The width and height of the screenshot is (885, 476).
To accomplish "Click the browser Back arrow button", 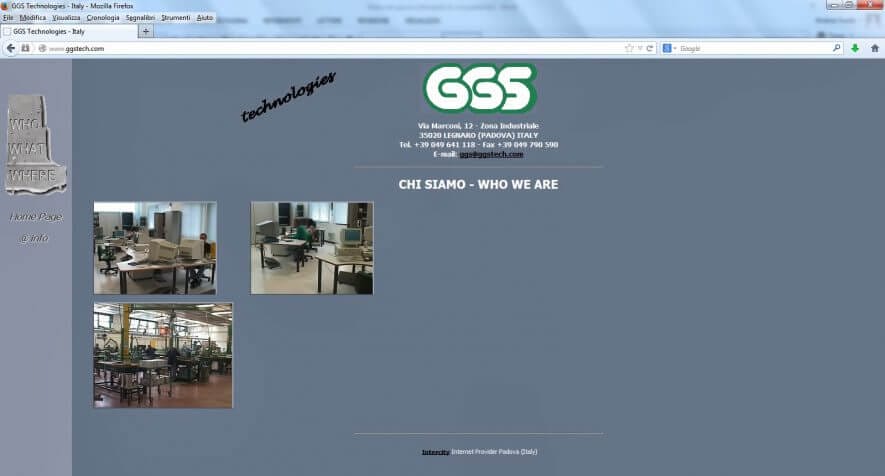I will (x=11, y=48).
